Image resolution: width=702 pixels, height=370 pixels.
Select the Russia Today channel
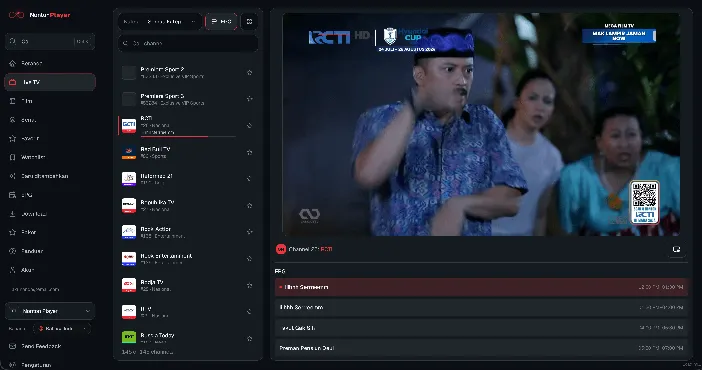(x=188, y=338)
